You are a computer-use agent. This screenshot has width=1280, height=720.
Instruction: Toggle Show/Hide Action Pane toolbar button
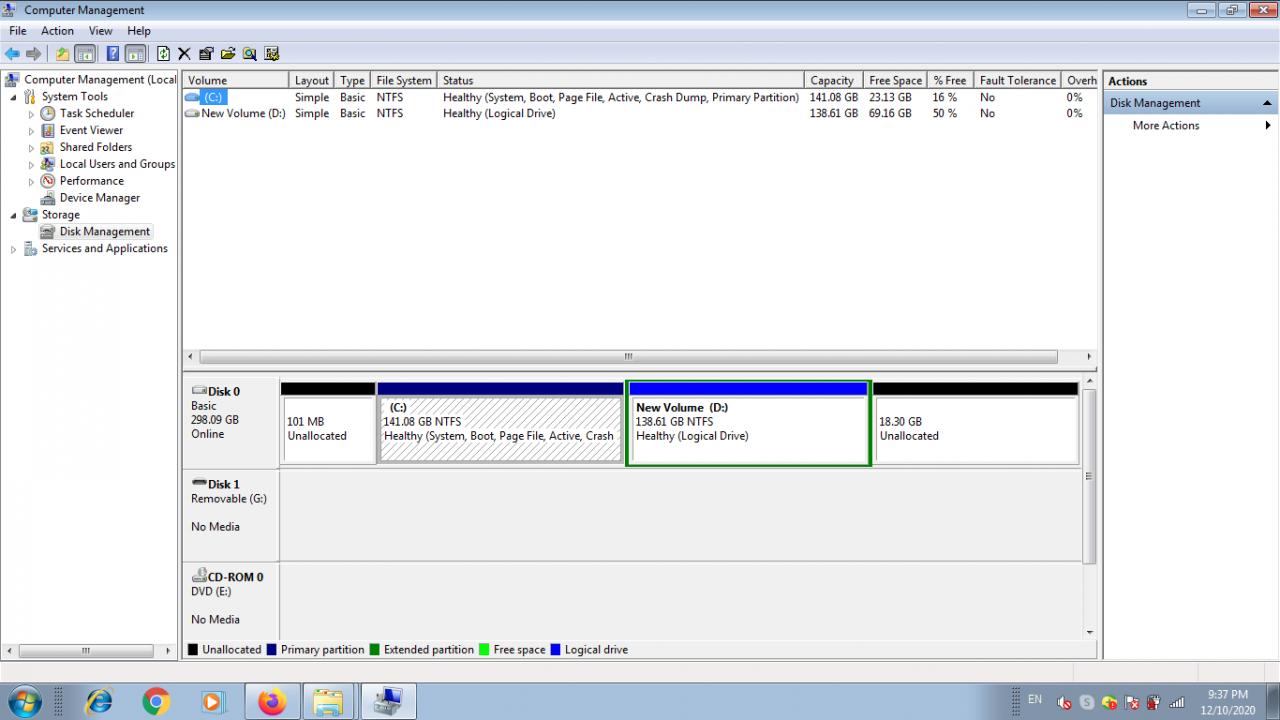click(x=136, y=54)
